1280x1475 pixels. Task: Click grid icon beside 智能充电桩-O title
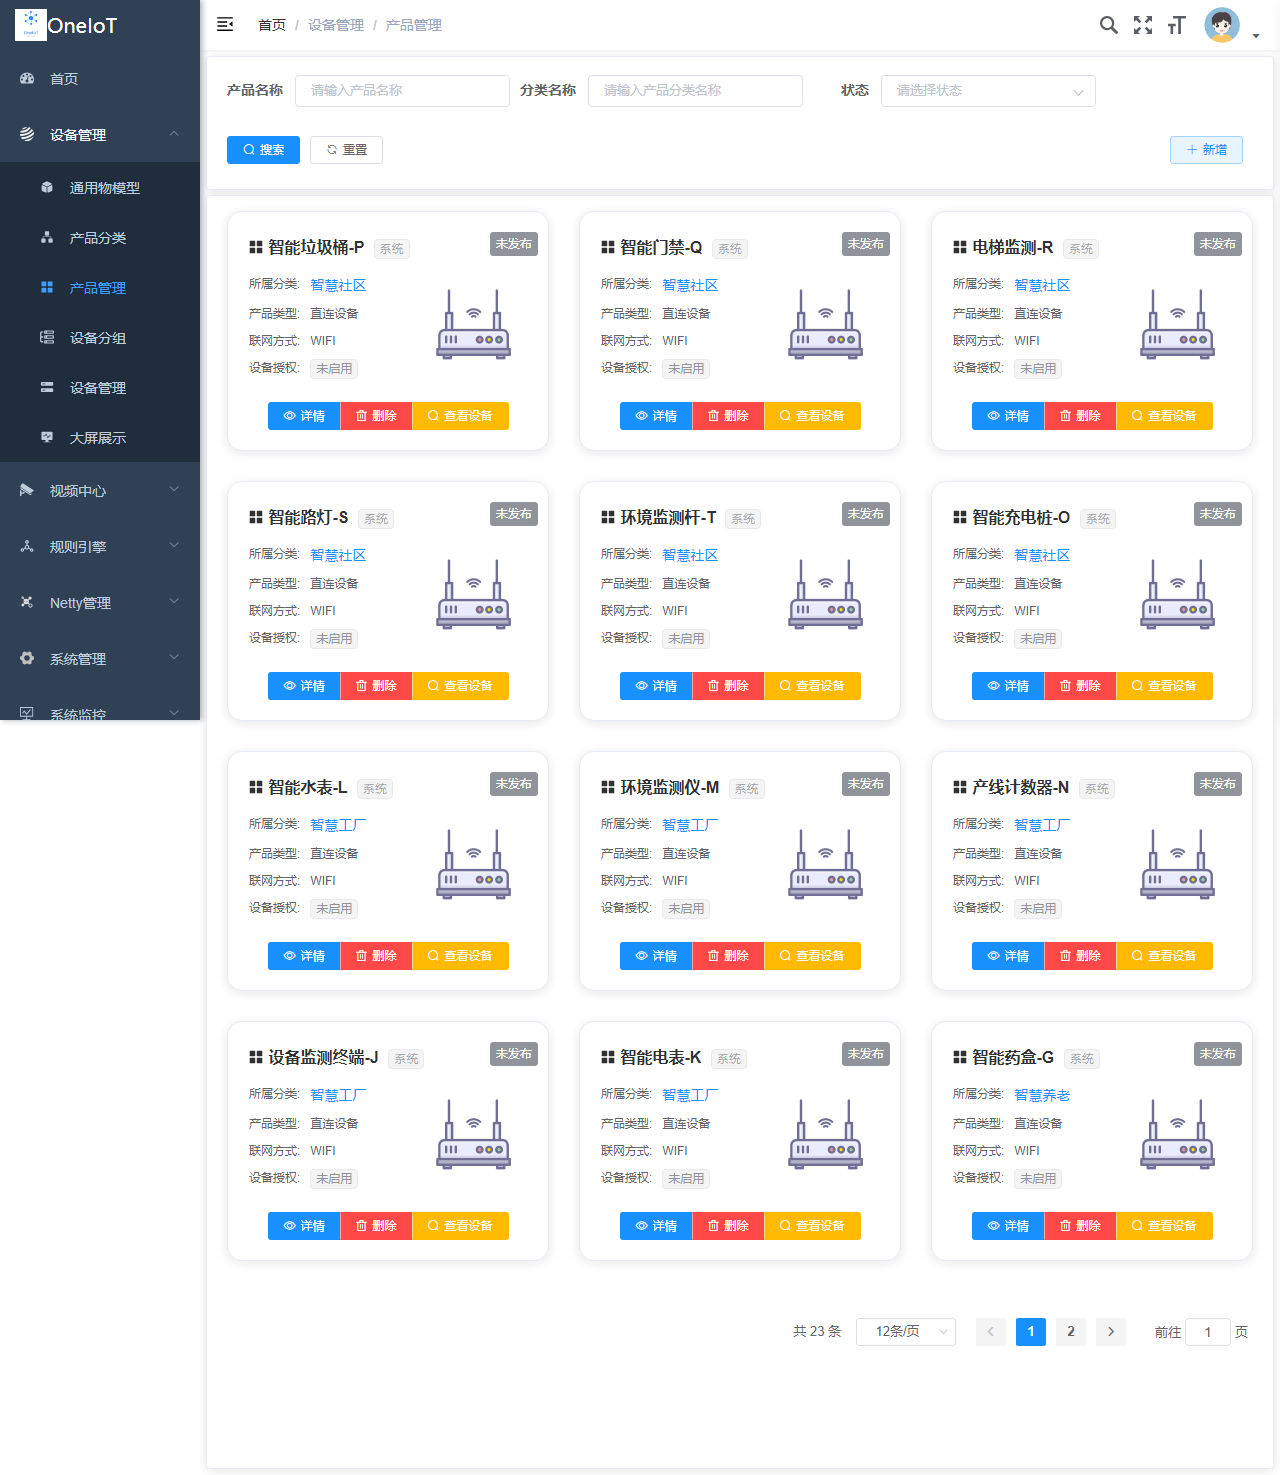coord(960,517)
